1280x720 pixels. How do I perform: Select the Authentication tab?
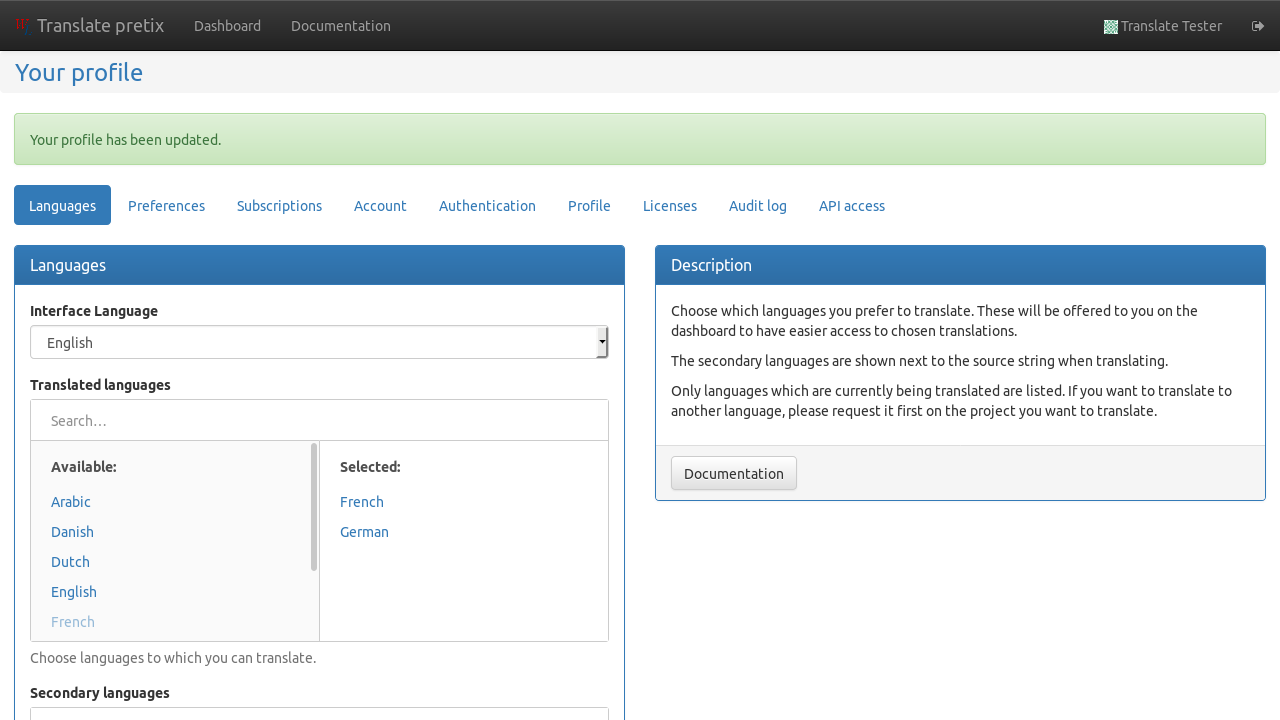(487, 206)
